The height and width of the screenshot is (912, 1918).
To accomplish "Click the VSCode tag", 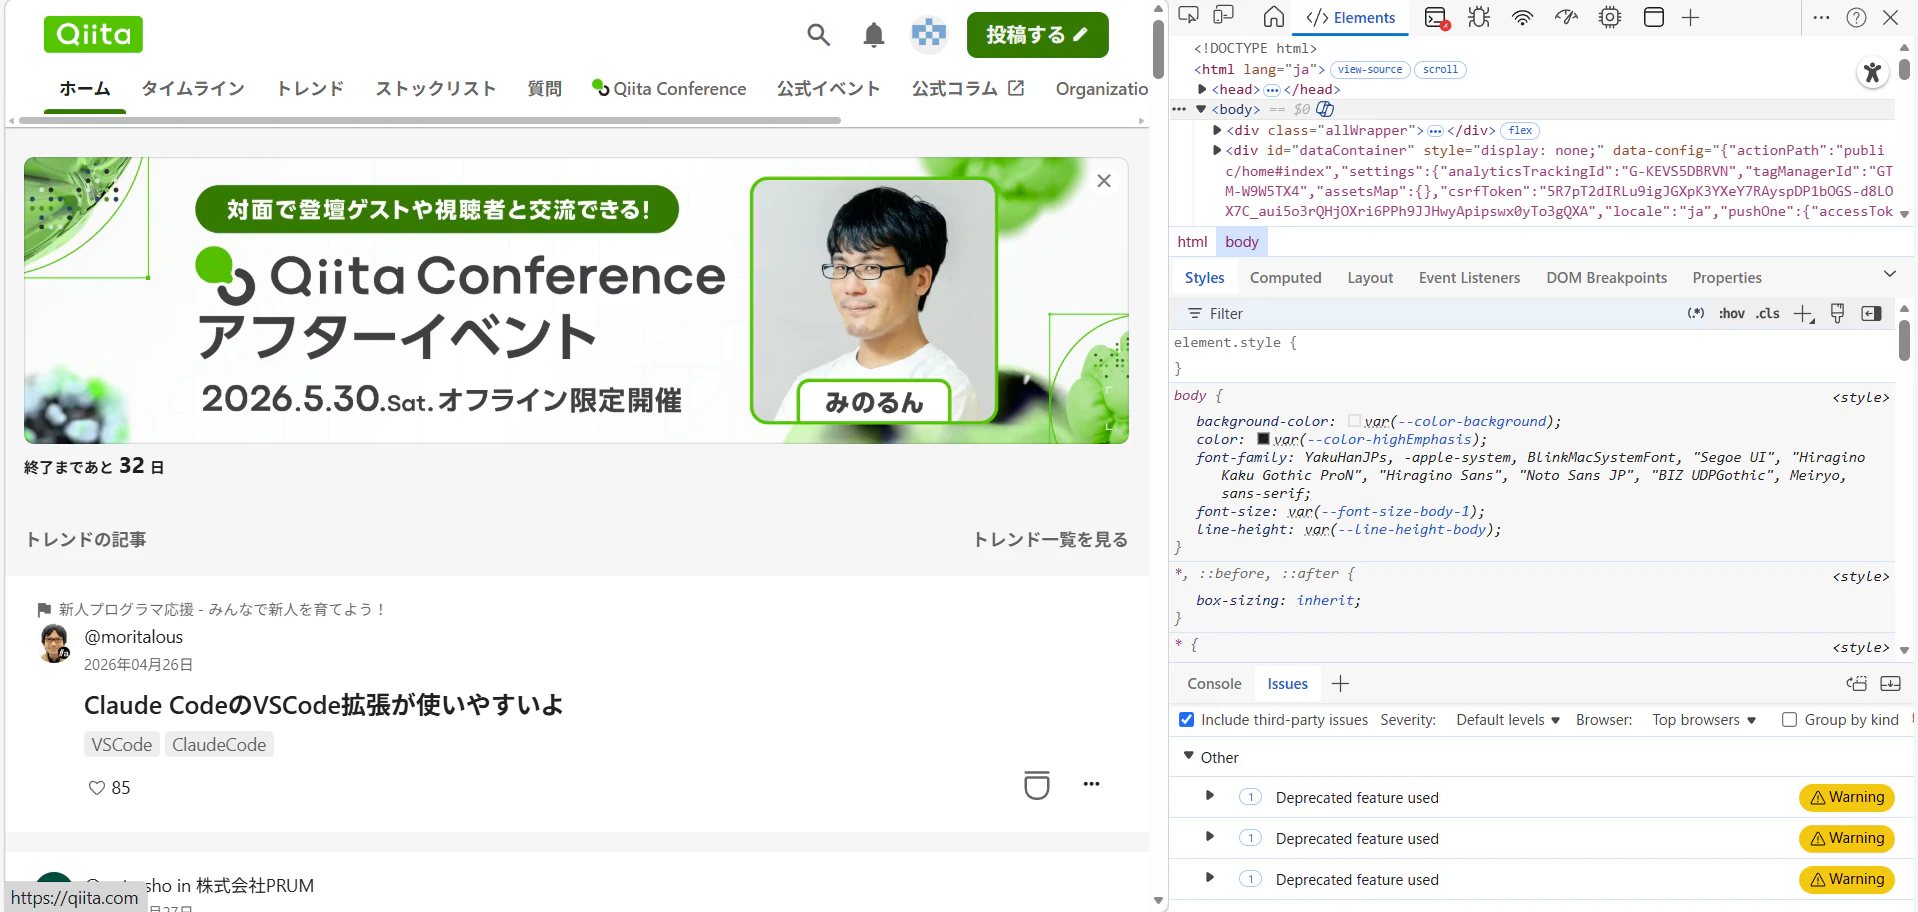I will point(122,744).
